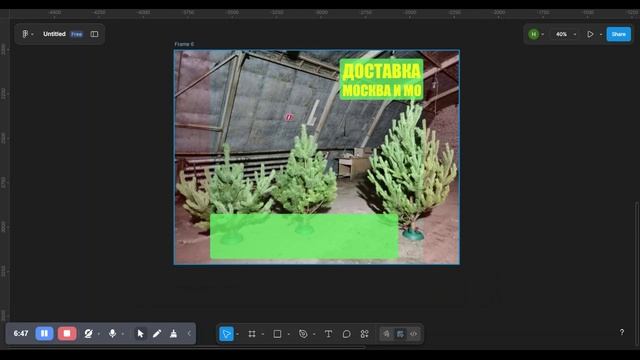Select the recorder pen drawing tool

(157, 333)
